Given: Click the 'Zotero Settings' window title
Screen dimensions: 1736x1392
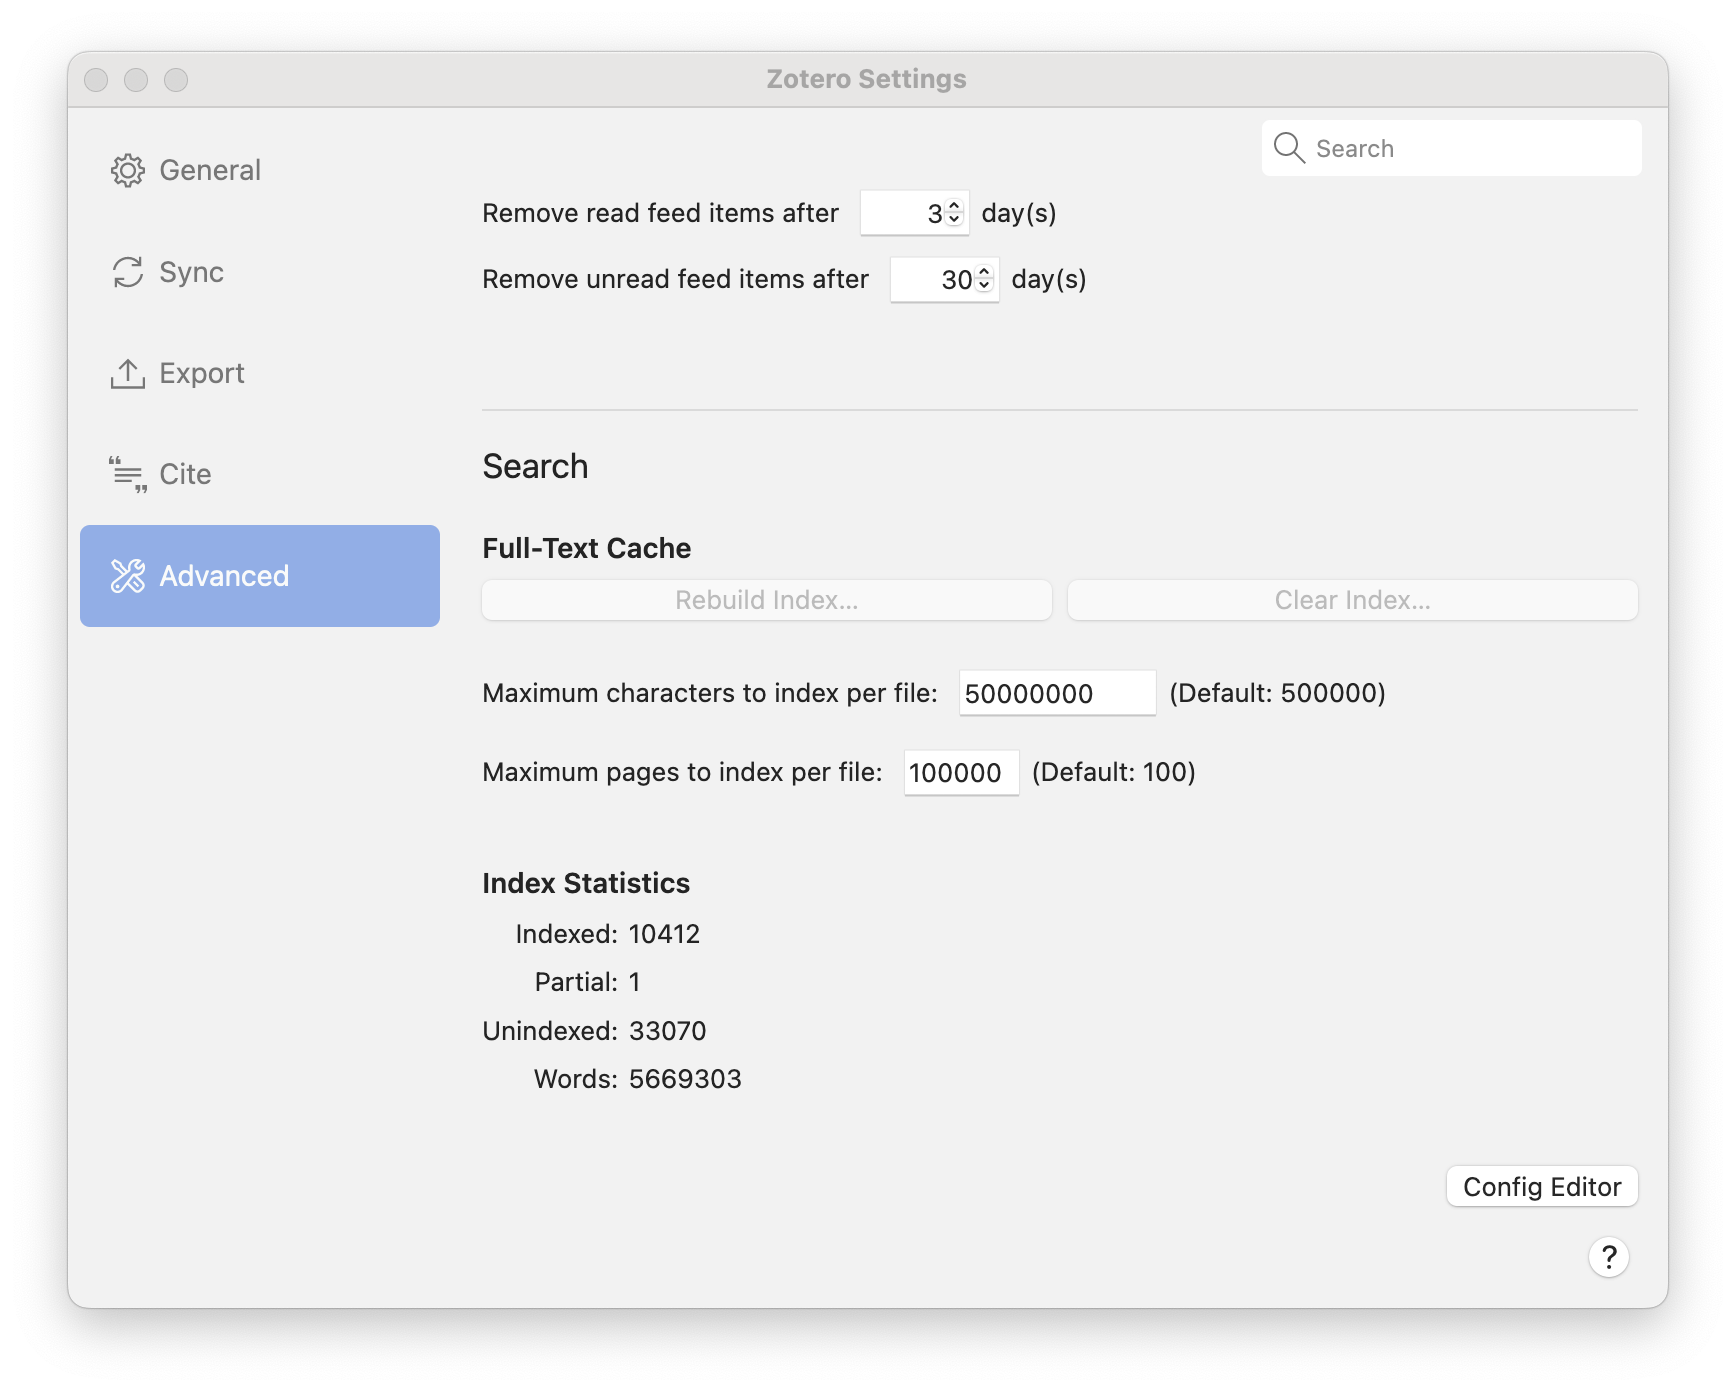Looking at the screenshot, I should point(867,79).
